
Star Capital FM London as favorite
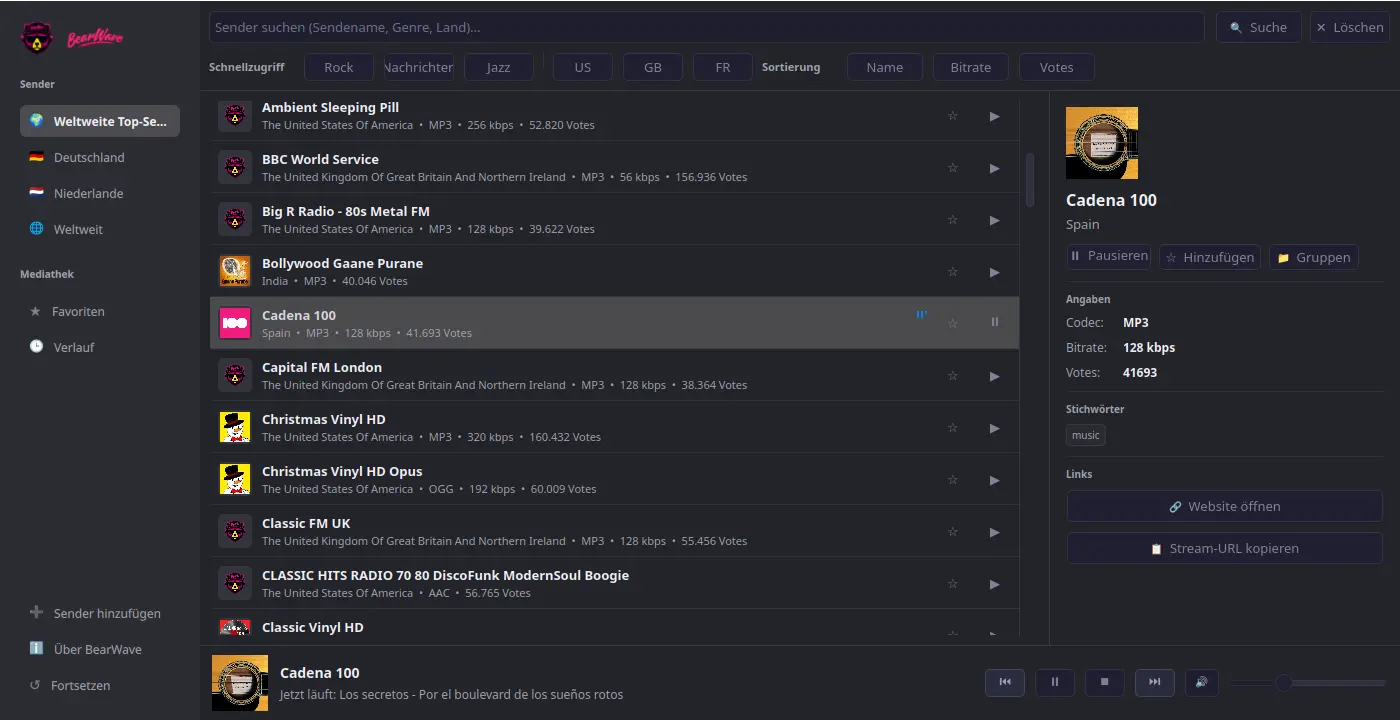pos(952,376)
